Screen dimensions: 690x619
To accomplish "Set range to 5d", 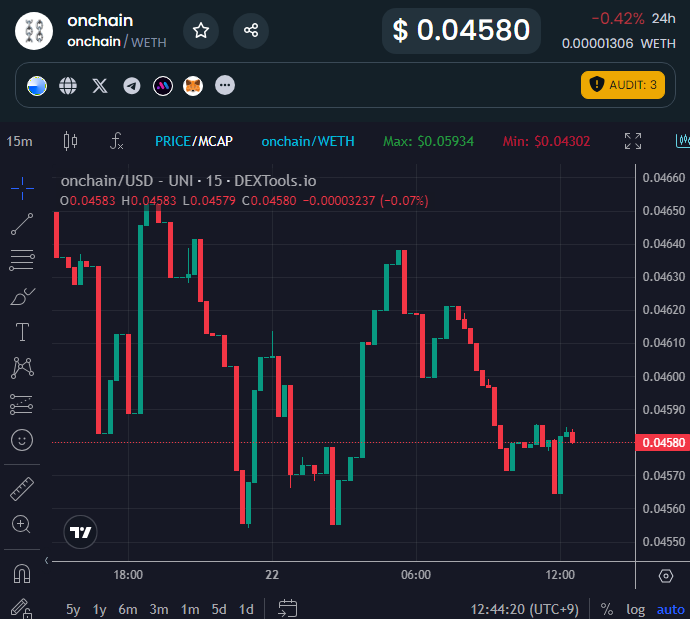I will pyautogui.click(x=219, y=609).
